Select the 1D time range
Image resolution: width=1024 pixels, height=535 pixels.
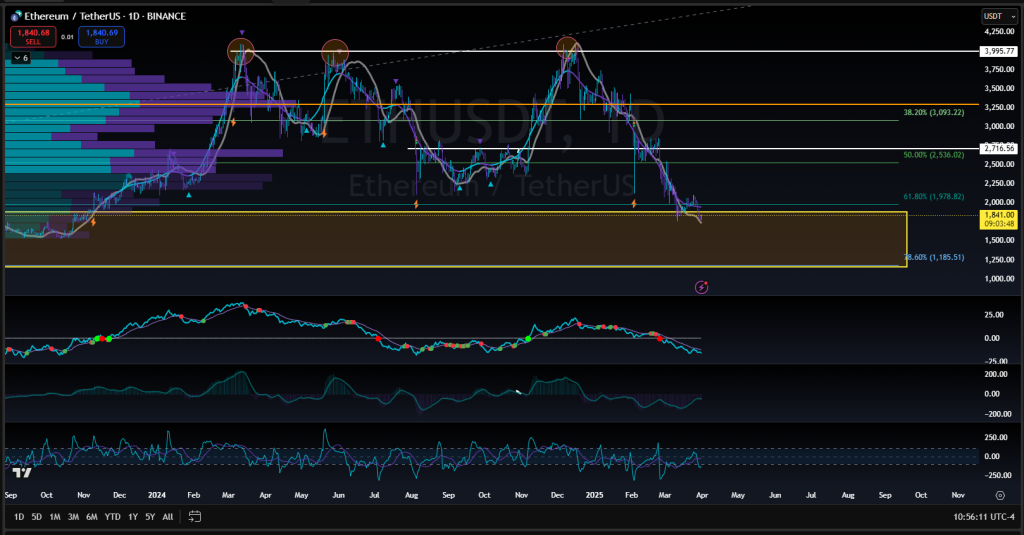[19, 517]
